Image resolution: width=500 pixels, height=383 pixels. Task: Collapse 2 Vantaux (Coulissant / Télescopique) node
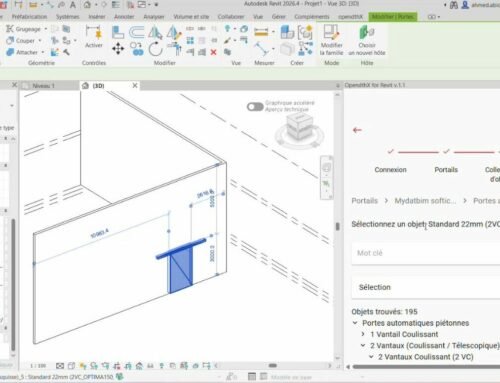click(363, 345)
